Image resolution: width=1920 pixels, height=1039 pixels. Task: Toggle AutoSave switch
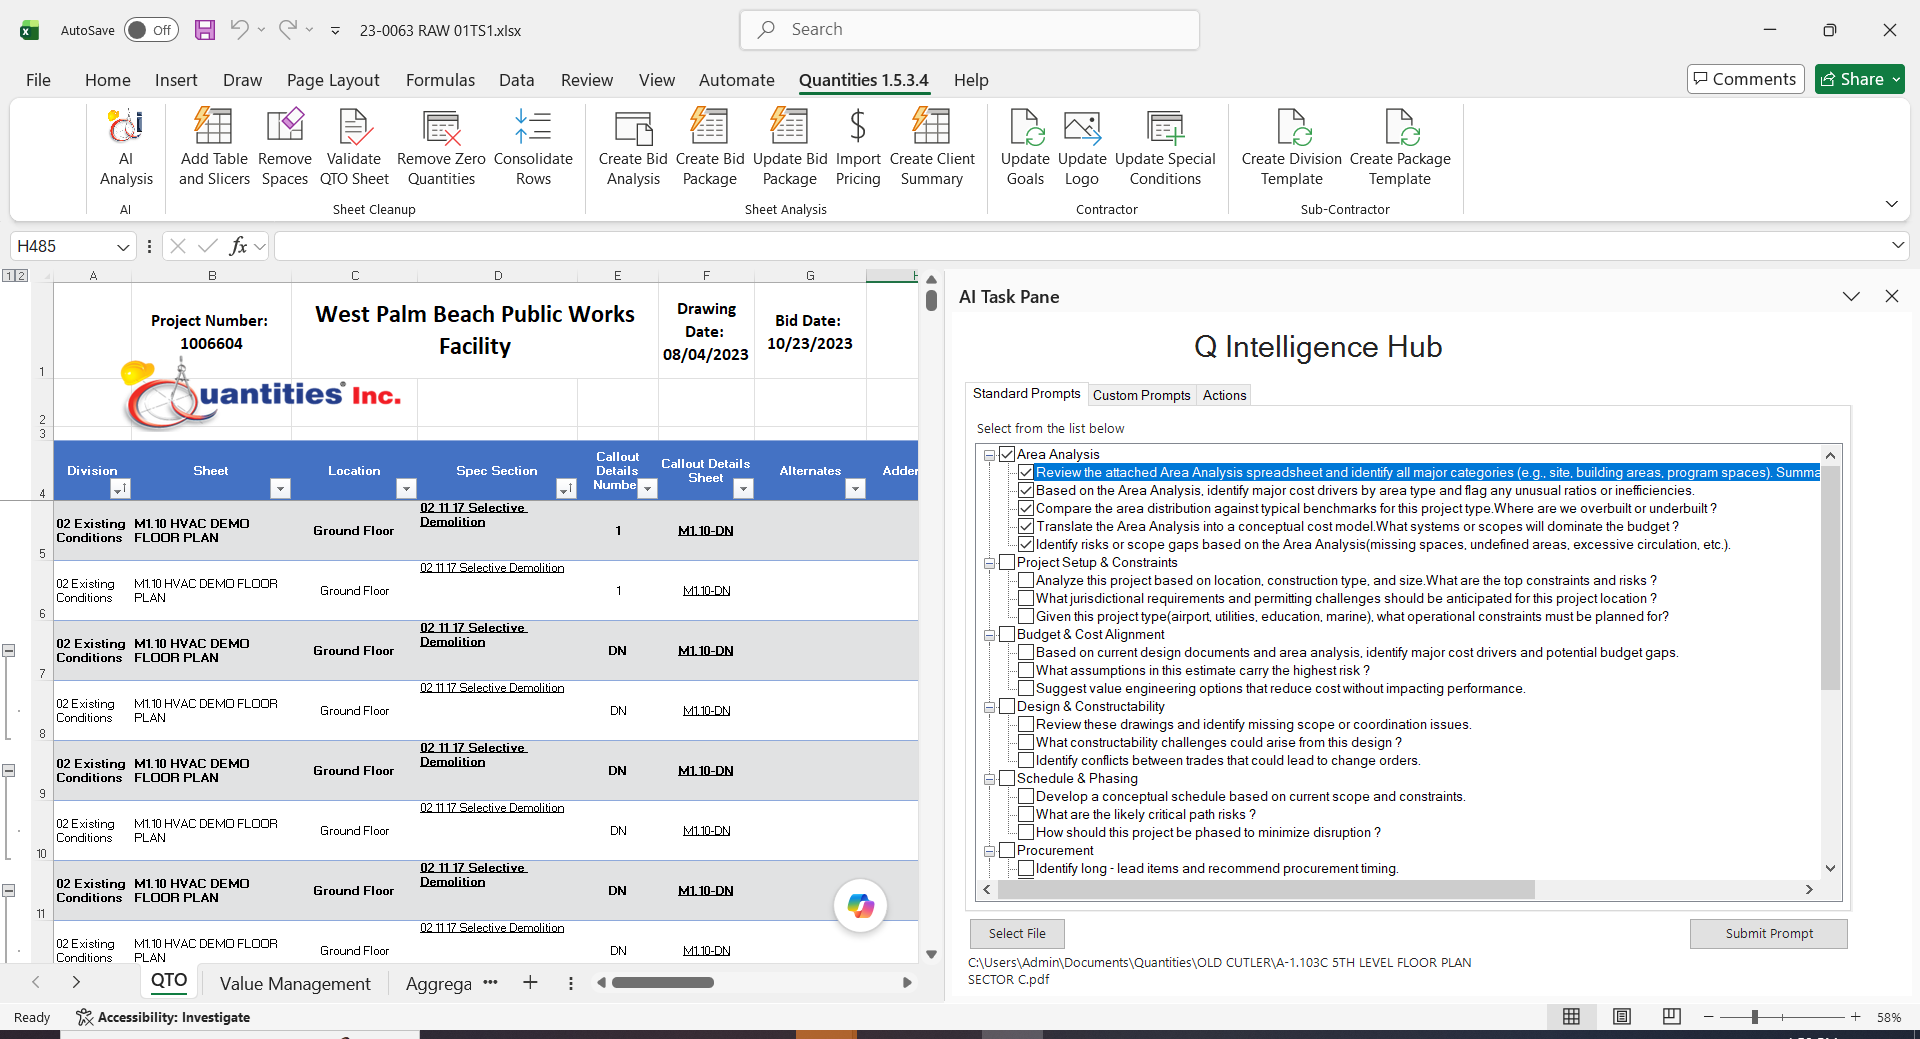click(151, 30)
